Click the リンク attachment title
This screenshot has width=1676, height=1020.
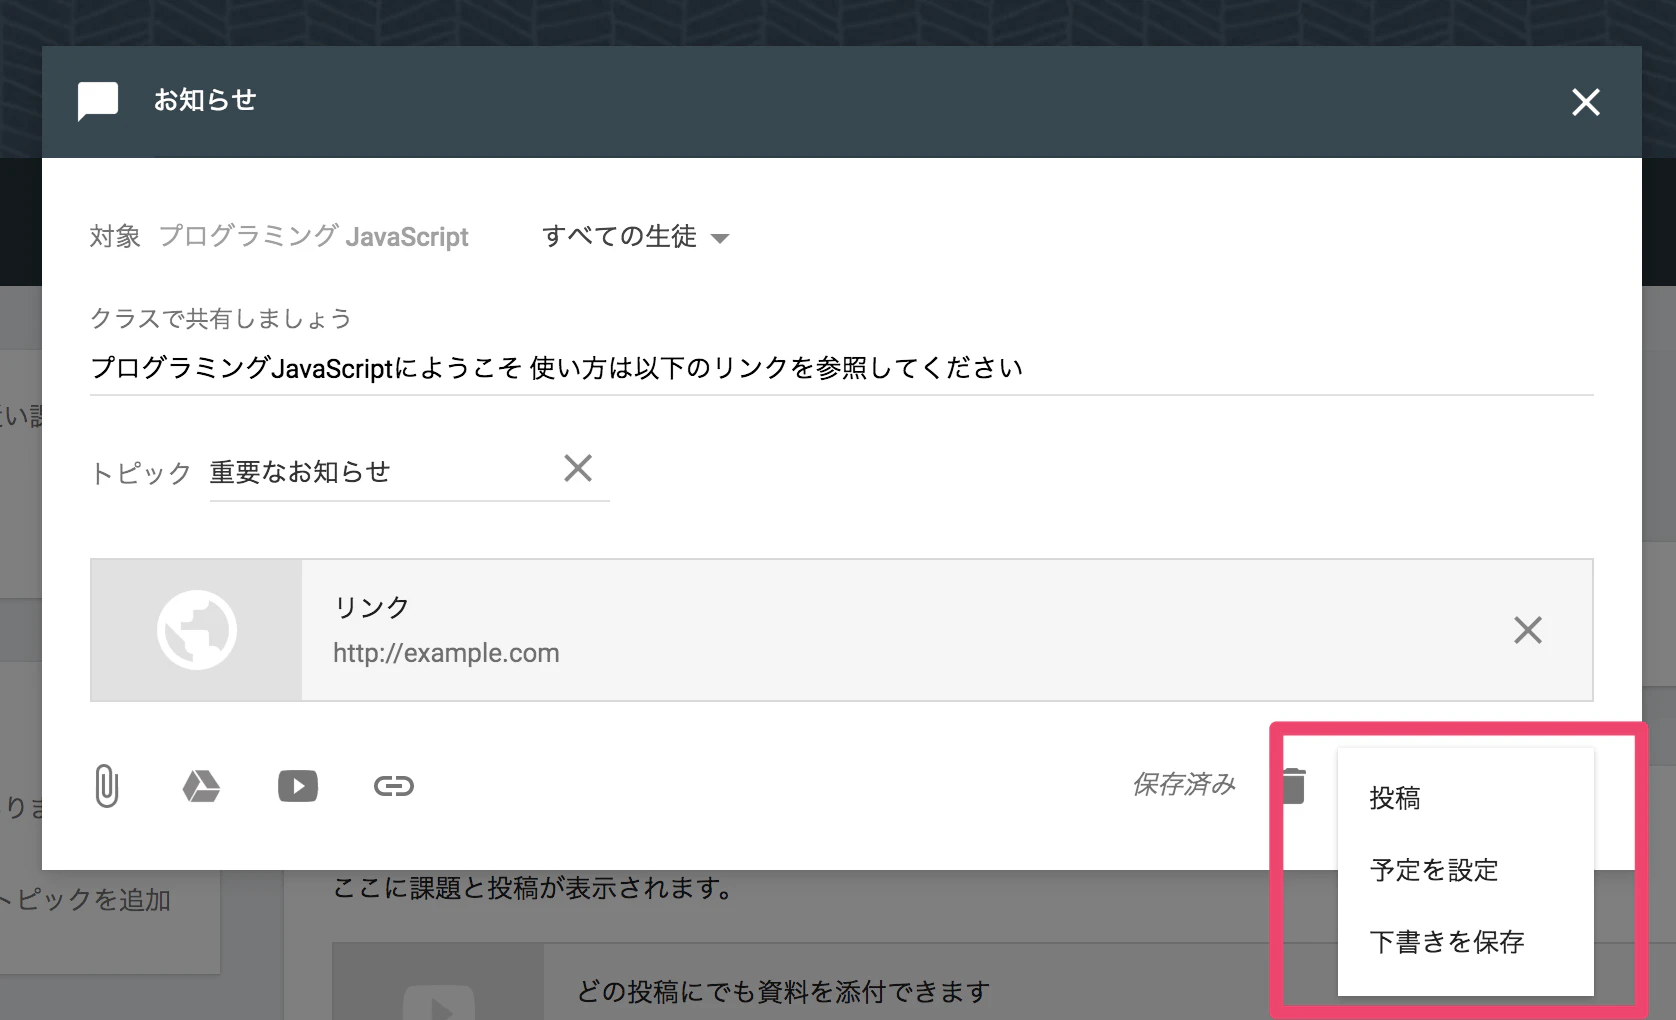372,608
